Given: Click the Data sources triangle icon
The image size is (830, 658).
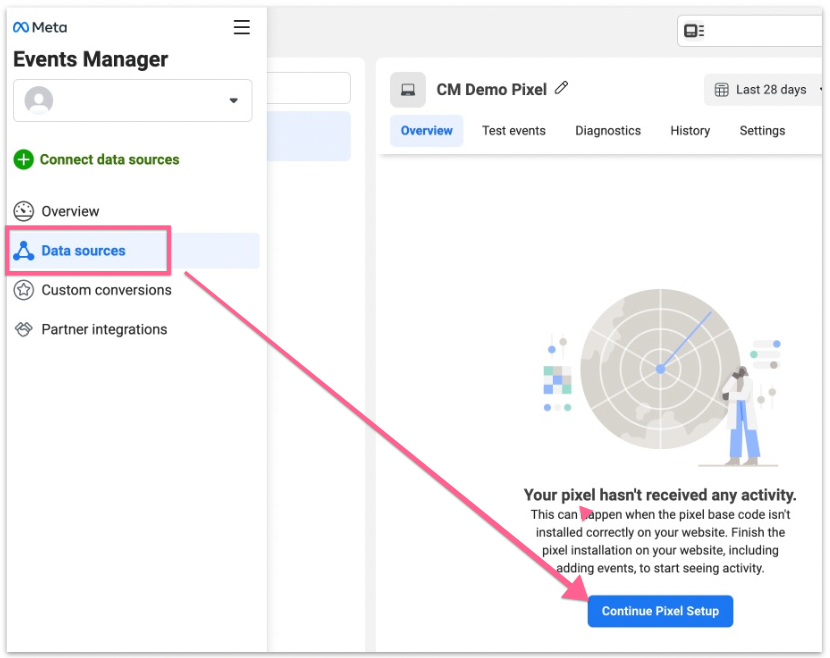Looking at the screenshot, I should click(24, 251).
